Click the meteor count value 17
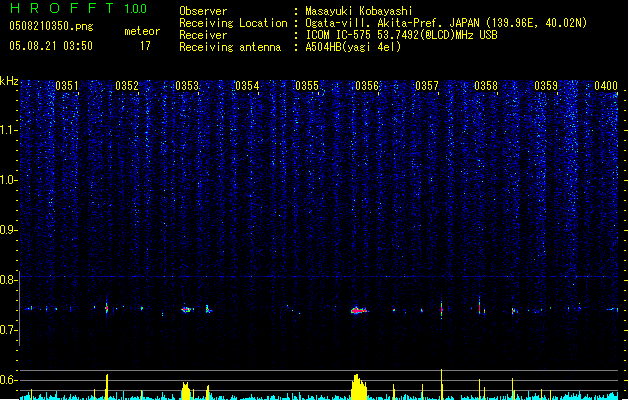This screenshot has width=629, height=400. pyautogui.click(x=145, y=46)
